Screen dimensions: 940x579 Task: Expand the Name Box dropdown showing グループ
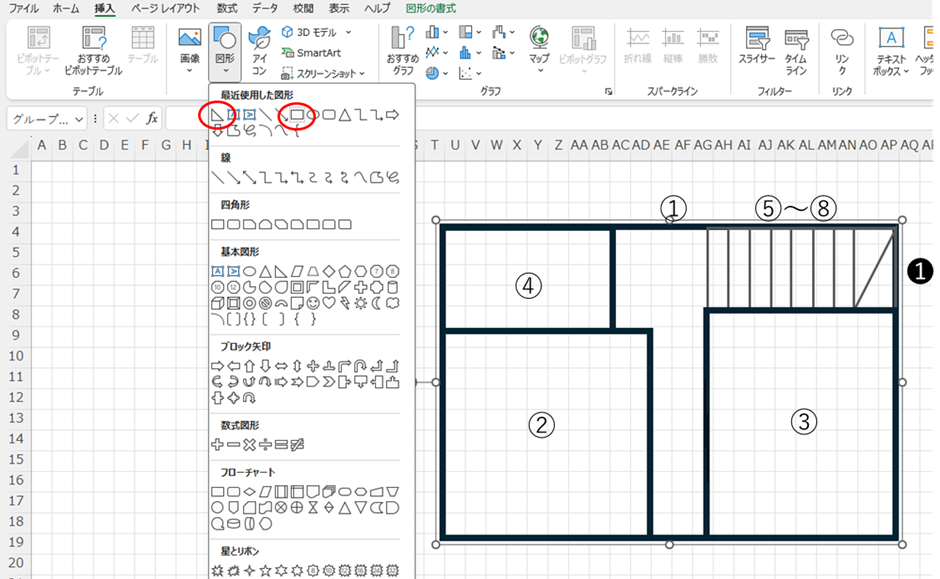[x=80, y=118]
